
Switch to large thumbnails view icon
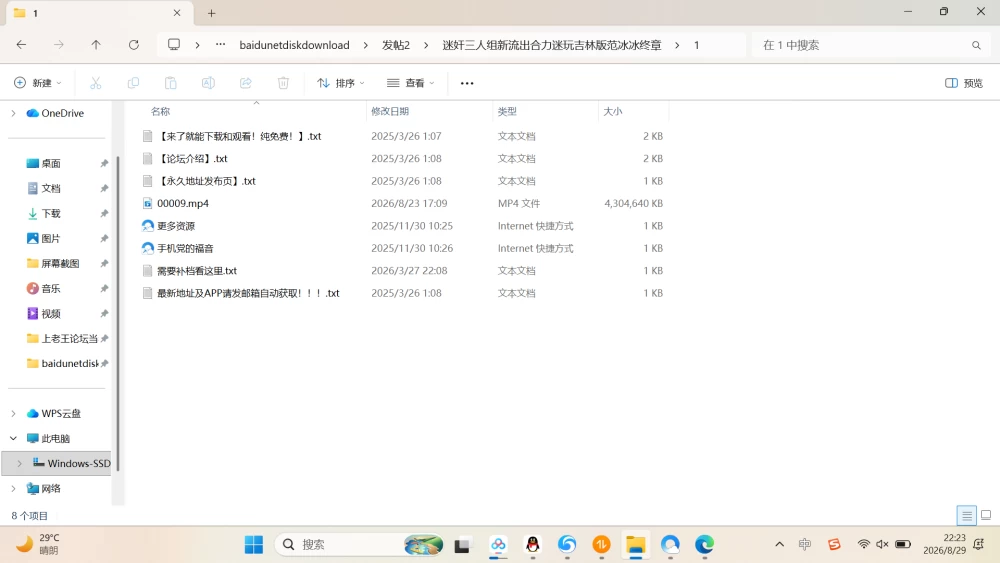[x=986, y=515]
